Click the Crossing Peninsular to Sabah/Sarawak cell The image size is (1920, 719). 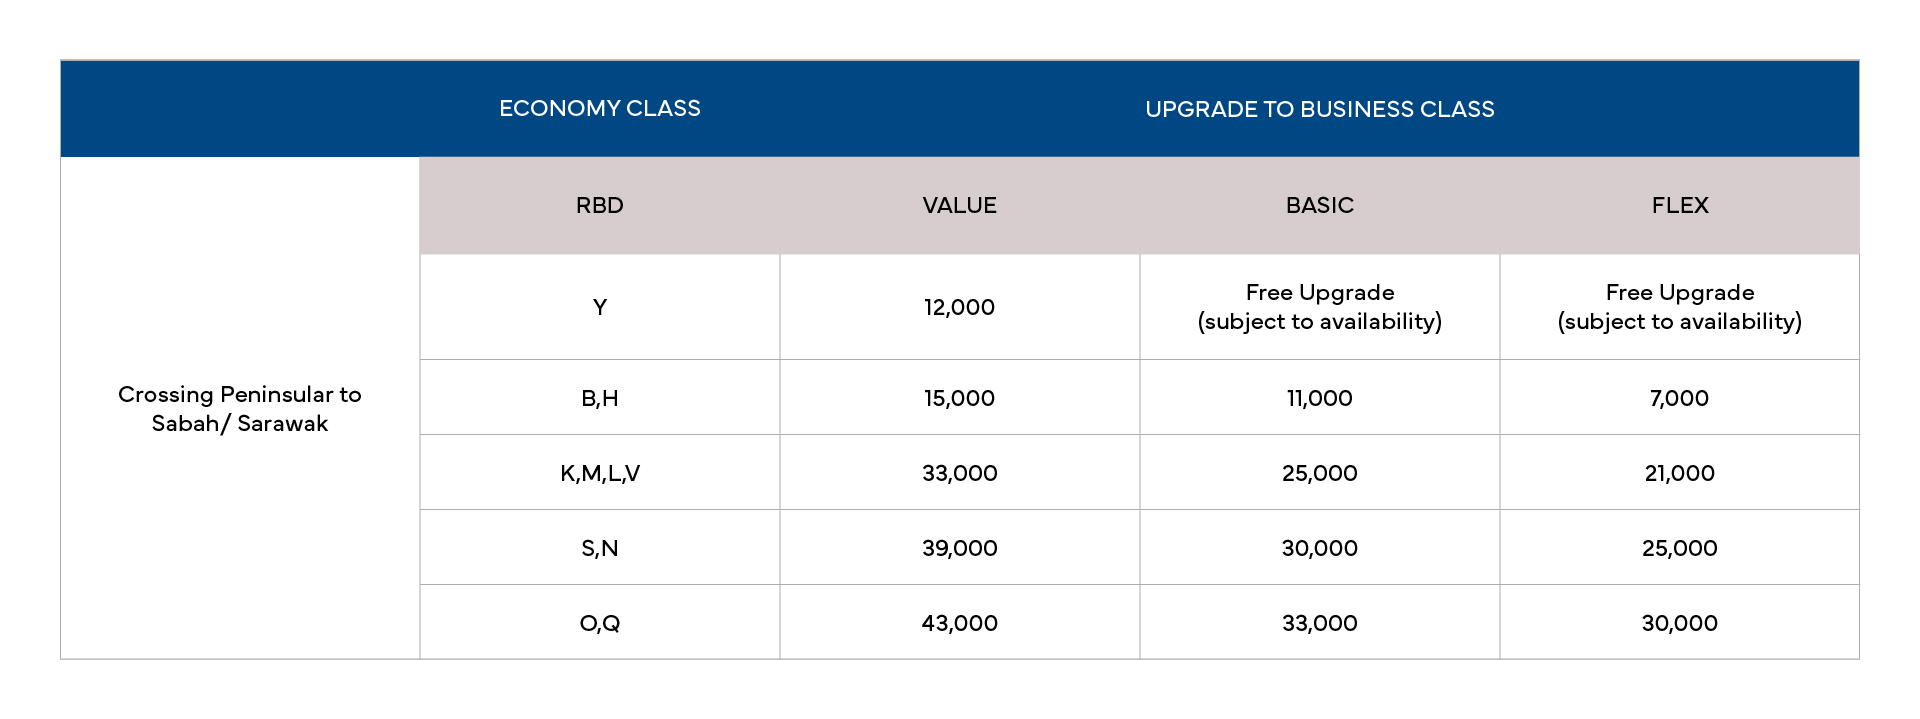[x=240, y=408]
